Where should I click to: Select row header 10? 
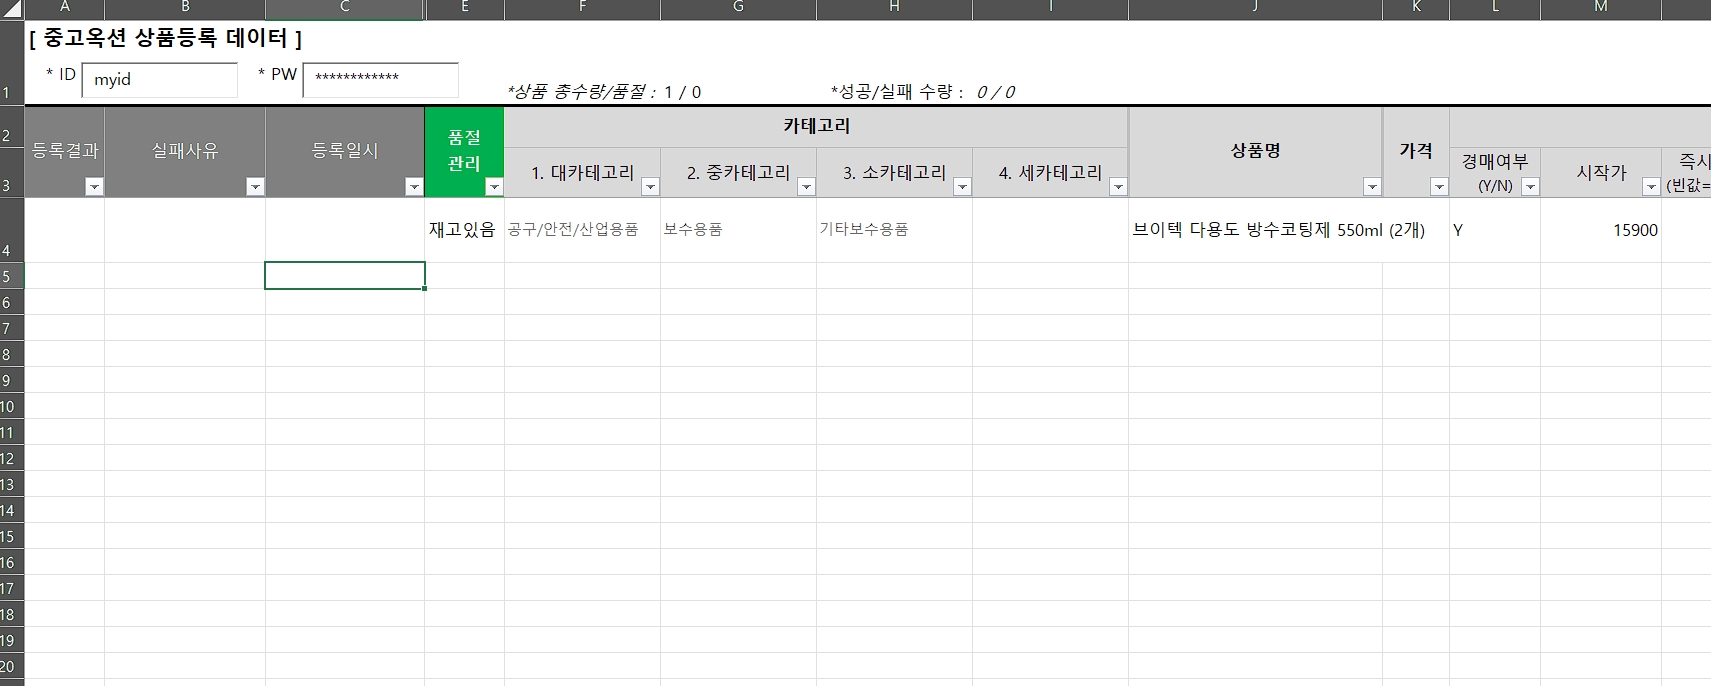click(x=10, y=406)
